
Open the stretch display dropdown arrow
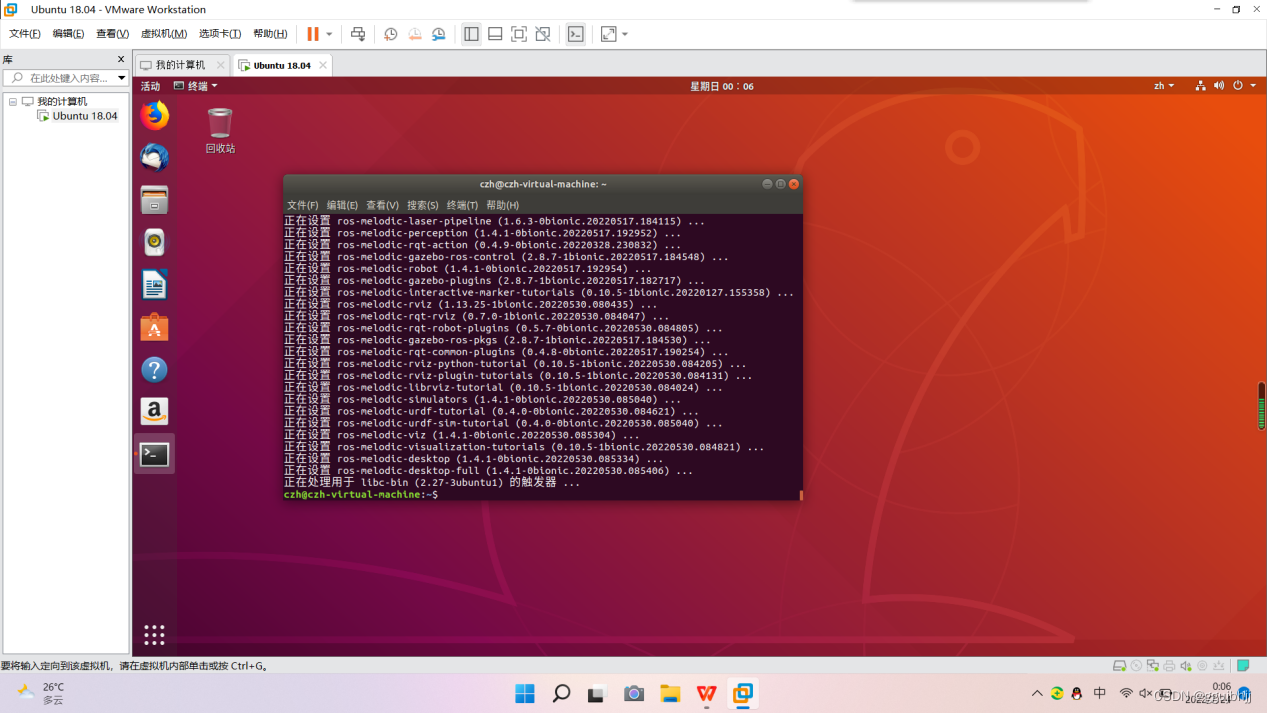click(x=625, y=34)
